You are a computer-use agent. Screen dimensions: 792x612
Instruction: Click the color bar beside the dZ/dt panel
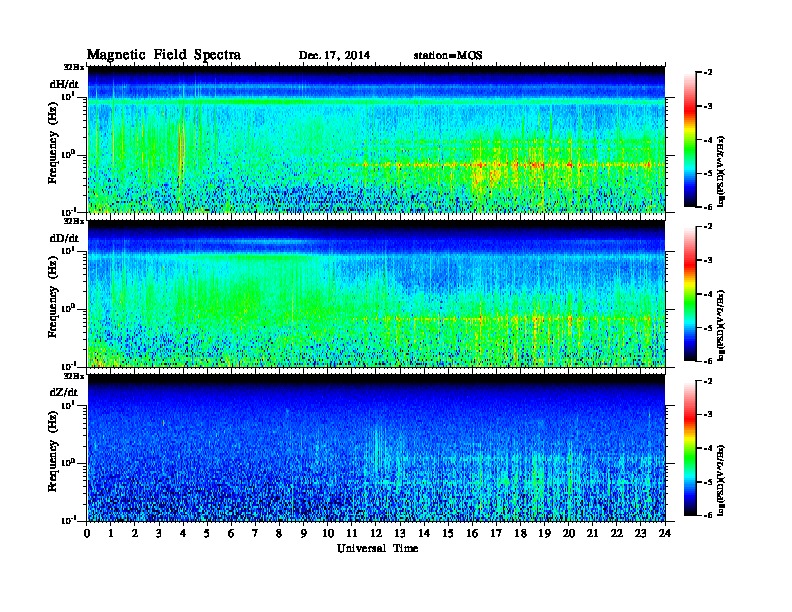tap(690, 448)
